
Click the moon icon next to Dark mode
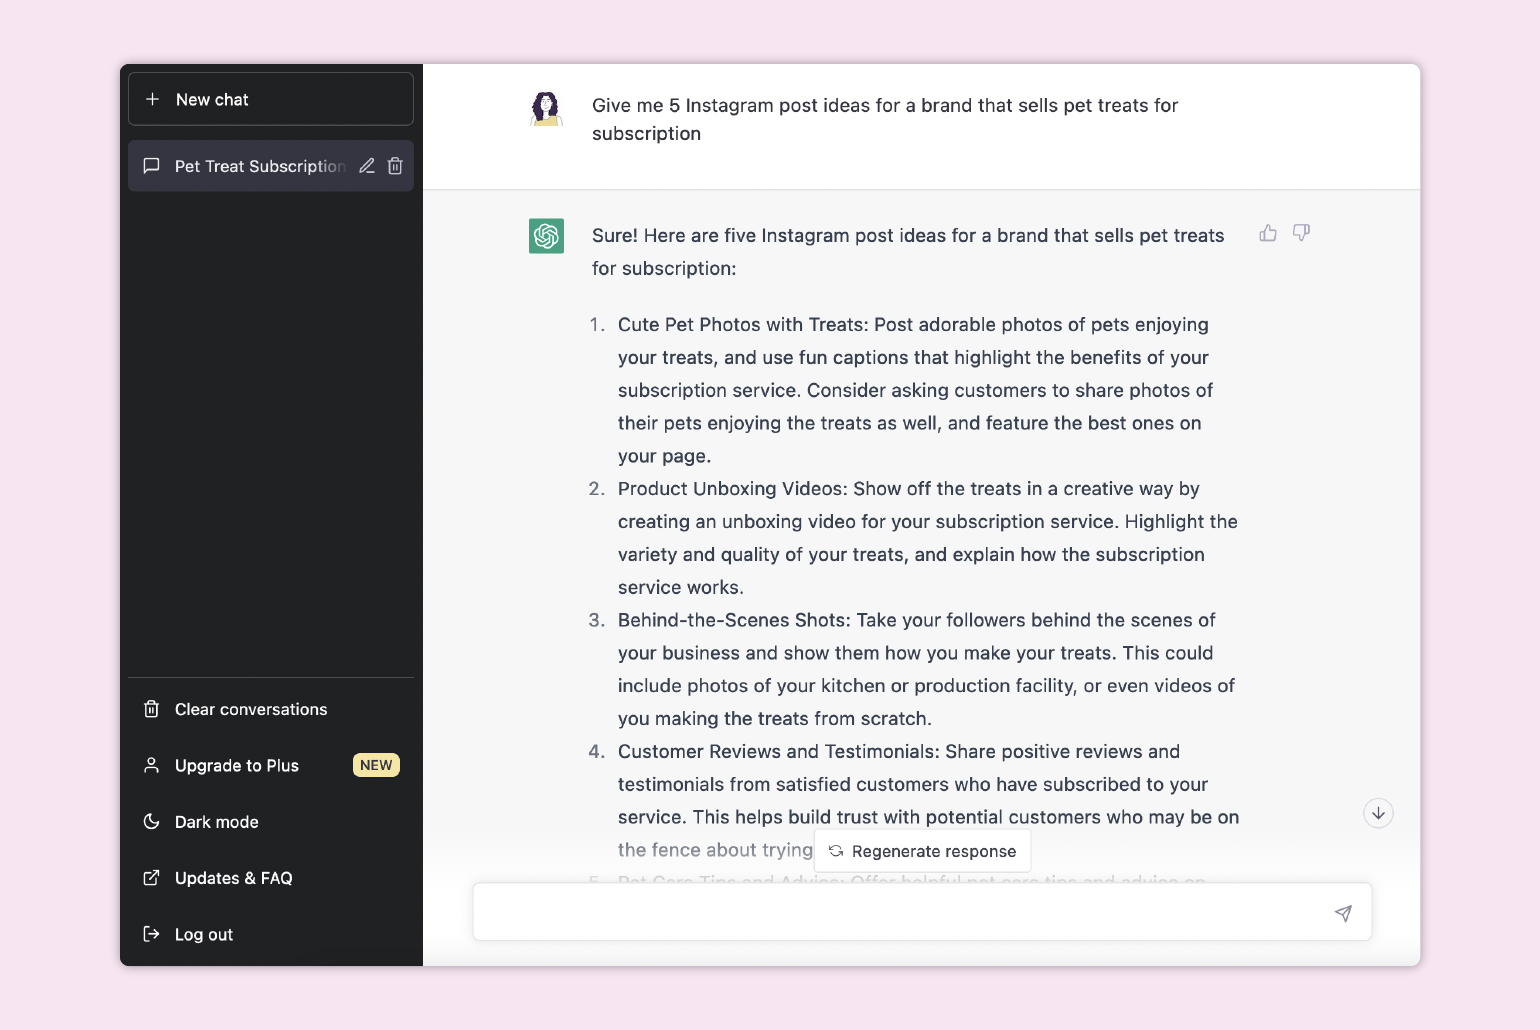[x=152, y=822]
